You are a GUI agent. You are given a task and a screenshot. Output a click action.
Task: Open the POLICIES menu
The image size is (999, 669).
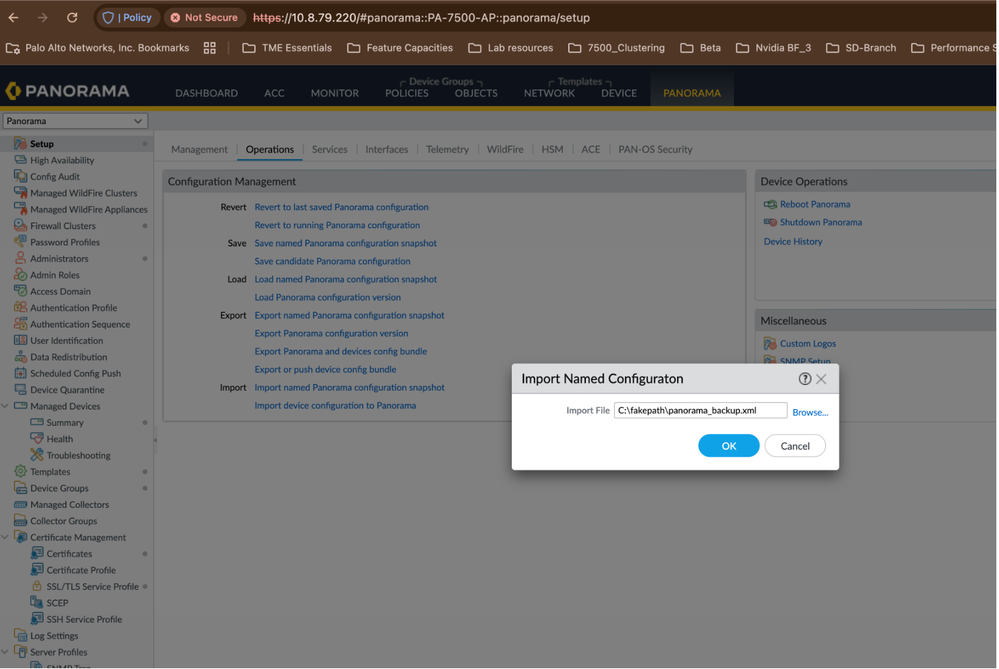(406, 93)
